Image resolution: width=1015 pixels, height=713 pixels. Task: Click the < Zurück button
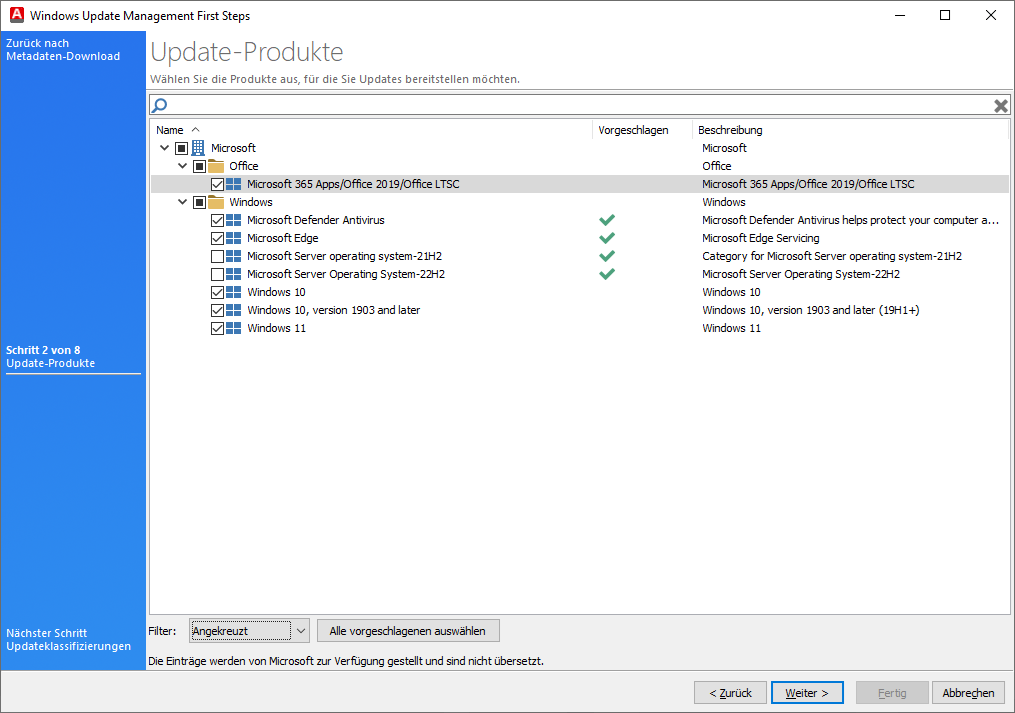[x=730, y=693]
